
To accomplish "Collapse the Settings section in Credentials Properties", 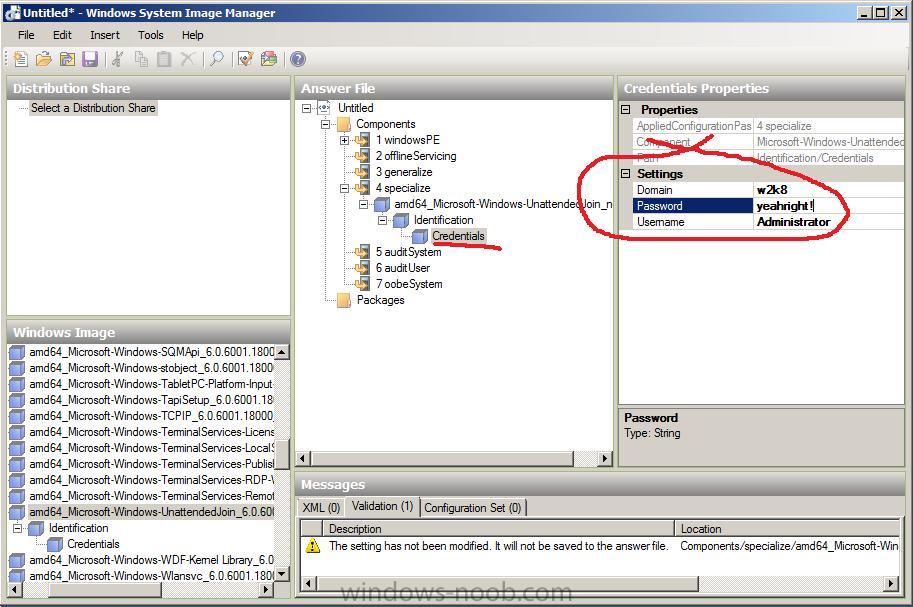I will pos(626,174).
